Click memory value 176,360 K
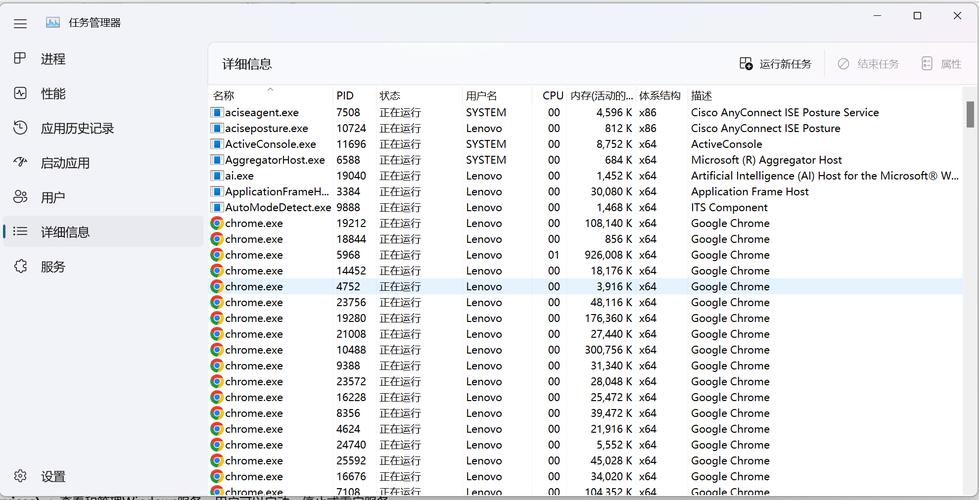This screenshot has height=500, width=979. (x=608, y=318)
